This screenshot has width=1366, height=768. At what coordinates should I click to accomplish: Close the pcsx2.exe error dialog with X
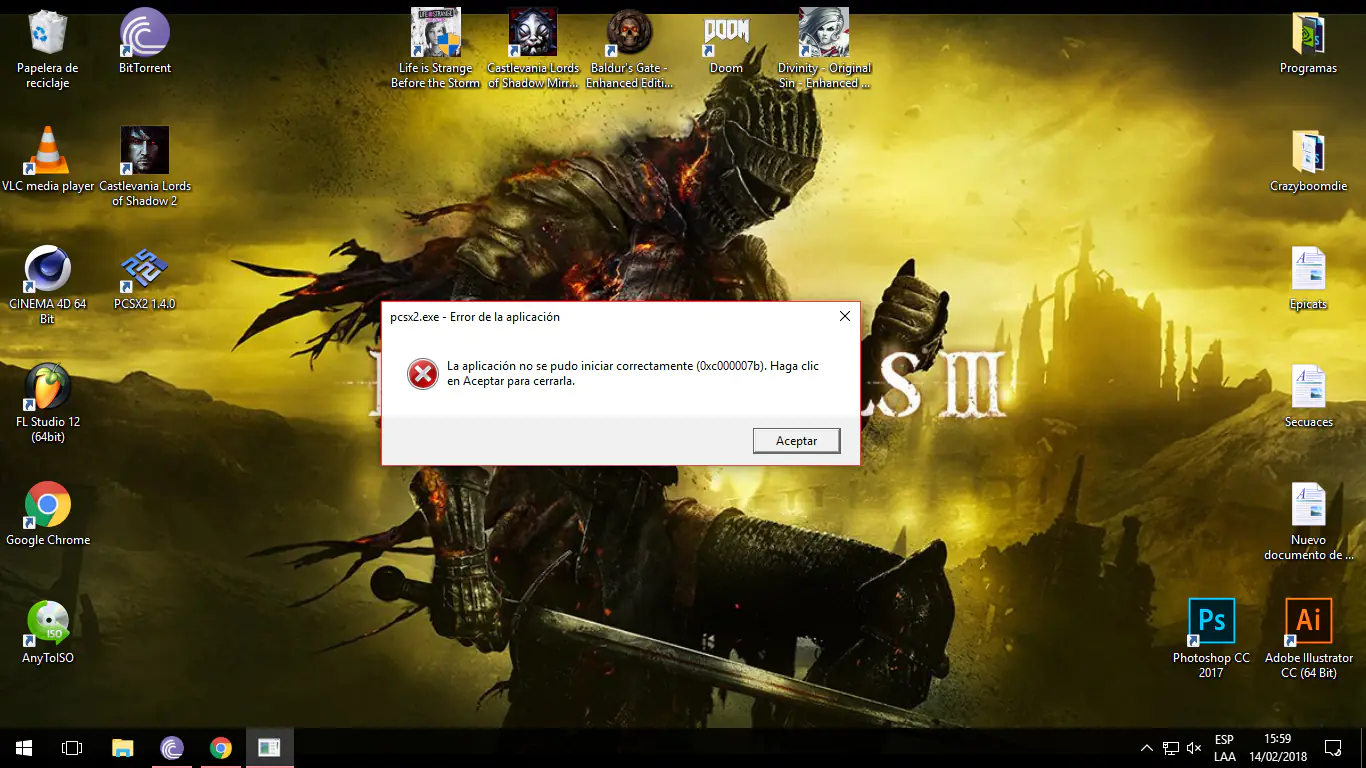(x=845, y=317)
